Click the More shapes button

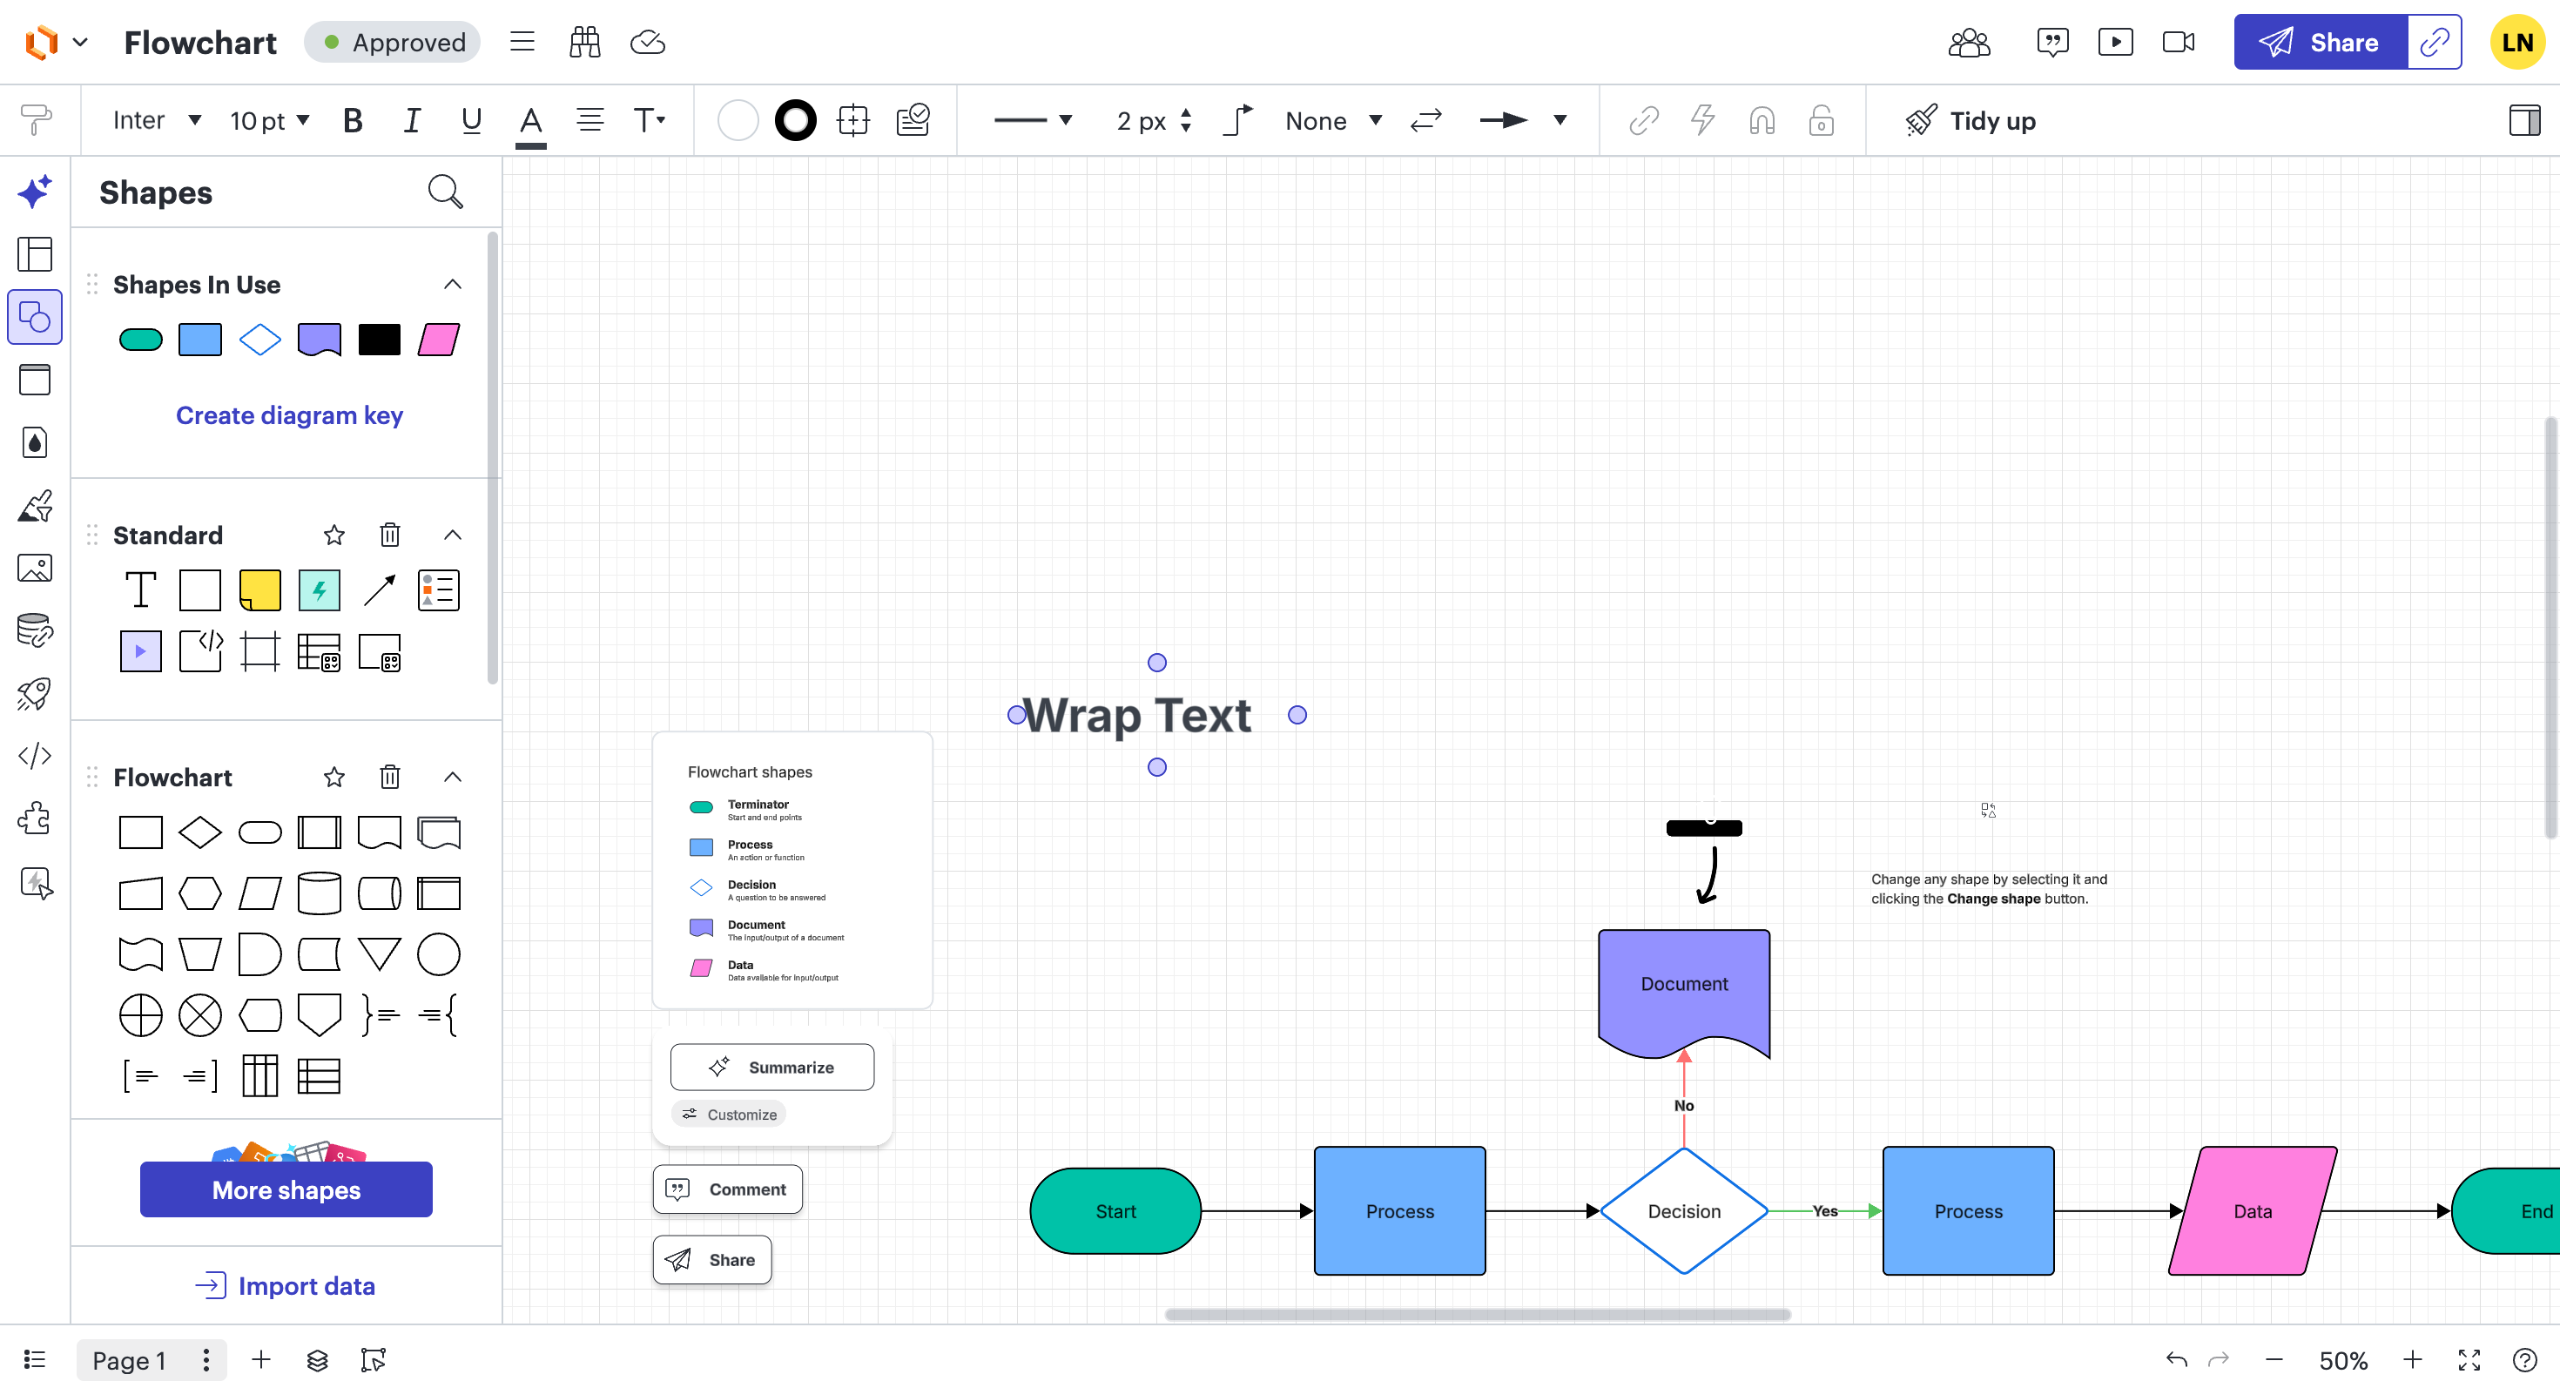click(286, 1189)
